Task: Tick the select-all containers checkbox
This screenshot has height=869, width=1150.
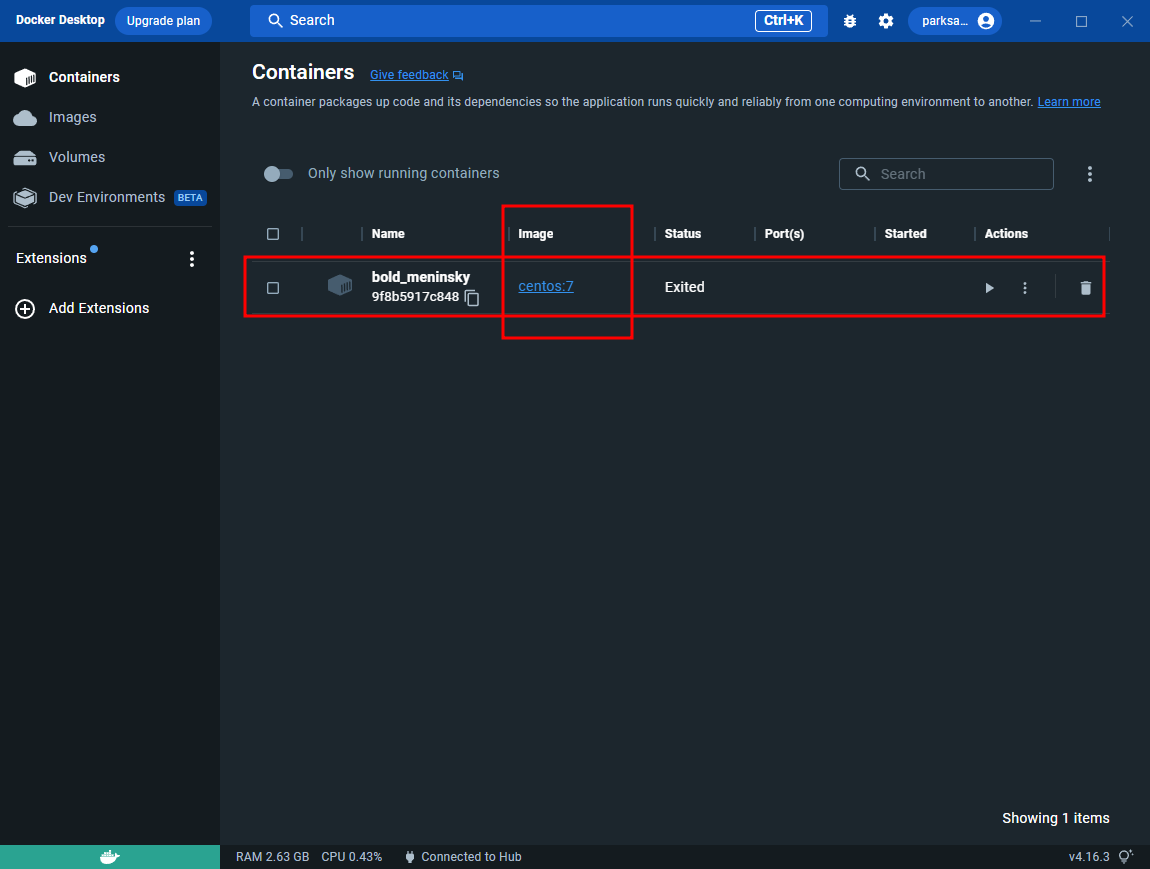Action: pos(273,234)
